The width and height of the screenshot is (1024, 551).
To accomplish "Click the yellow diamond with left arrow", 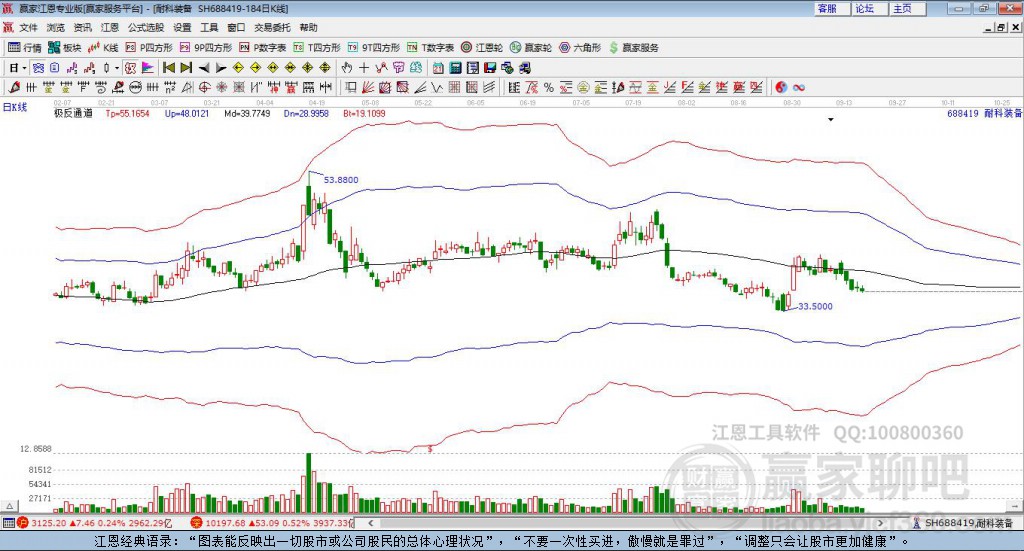I will tap(238, 68).
